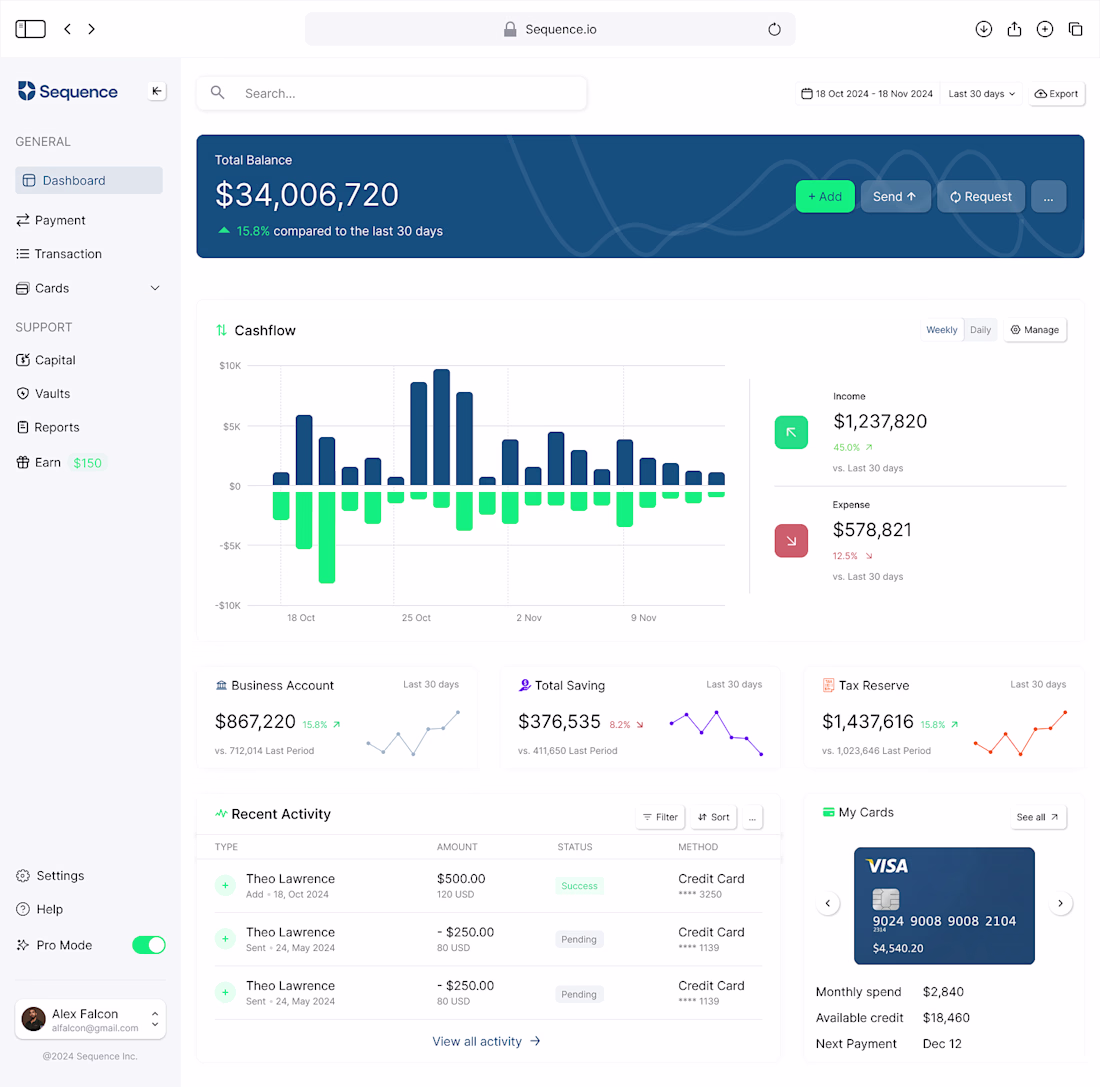Click the Cashflow Manage button

coord(1035,330)
